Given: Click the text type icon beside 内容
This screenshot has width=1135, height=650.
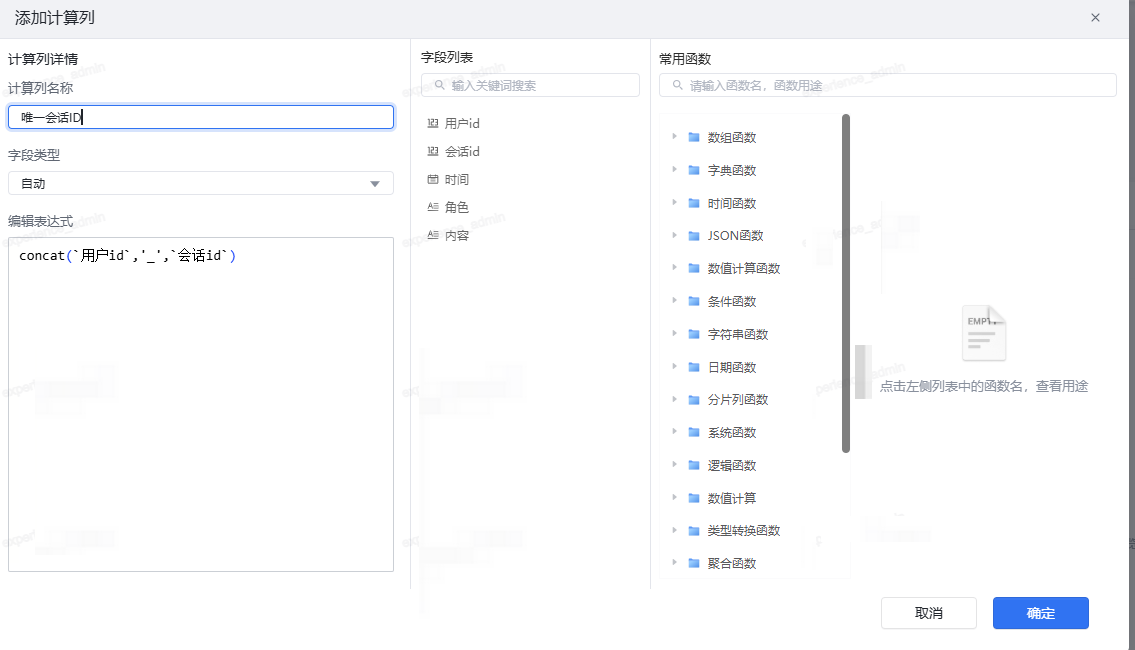Looking at the screenshot, I should pyautogui.click(x=433, y=236).
